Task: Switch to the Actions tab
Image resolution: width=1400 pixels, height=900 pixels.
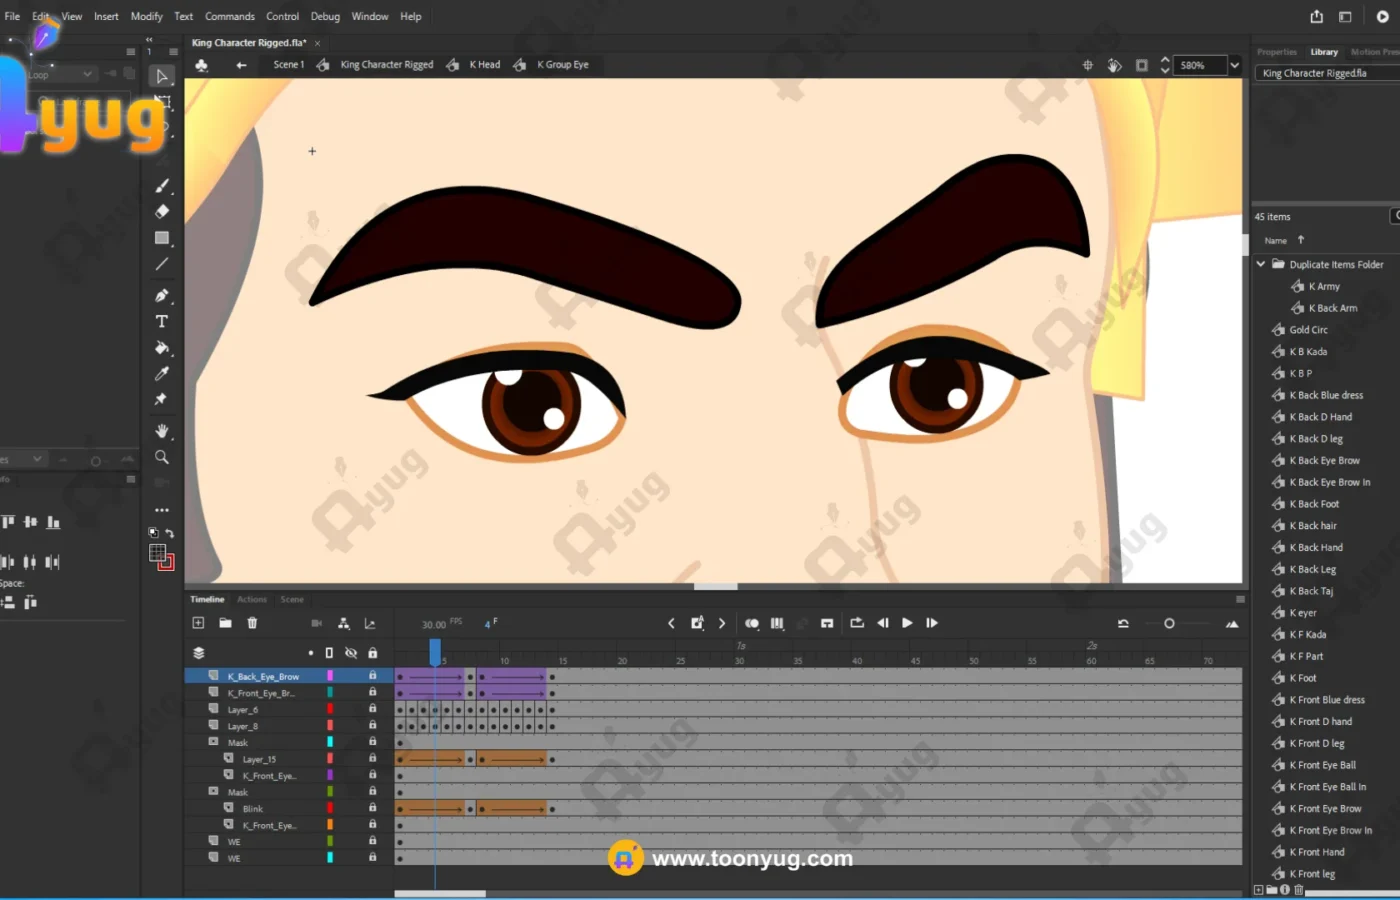Action: (252, 599)
